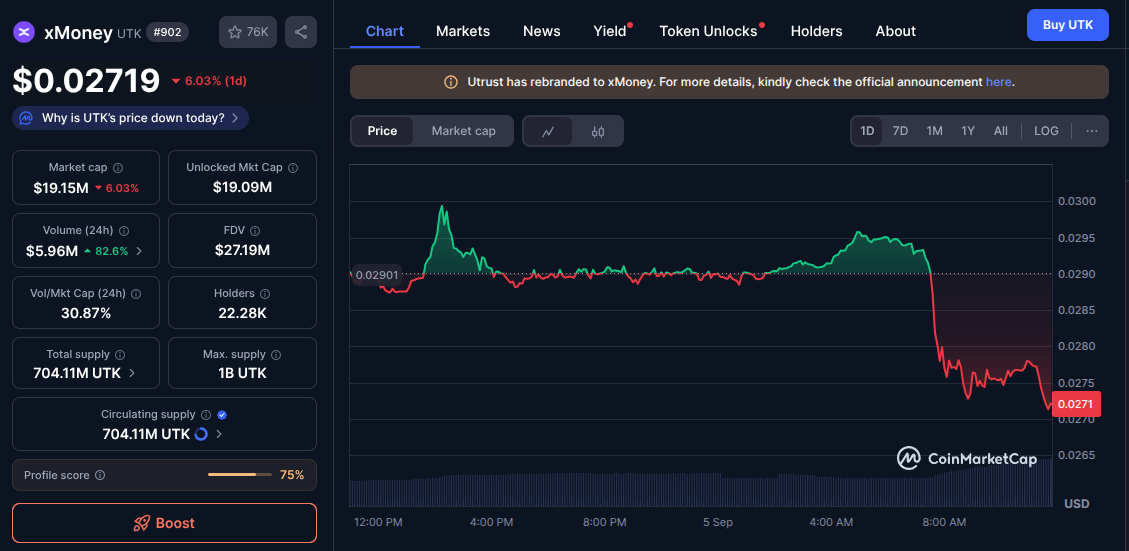Screen dimensions: 1129x551
Task: Open the share icon button
Action: (x=301, y=32)
